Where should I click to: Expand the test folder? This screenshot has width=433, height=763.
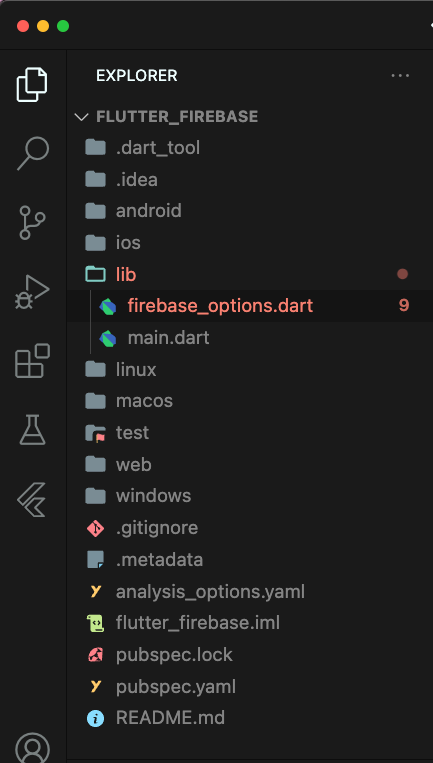click(x=249, y=433)
